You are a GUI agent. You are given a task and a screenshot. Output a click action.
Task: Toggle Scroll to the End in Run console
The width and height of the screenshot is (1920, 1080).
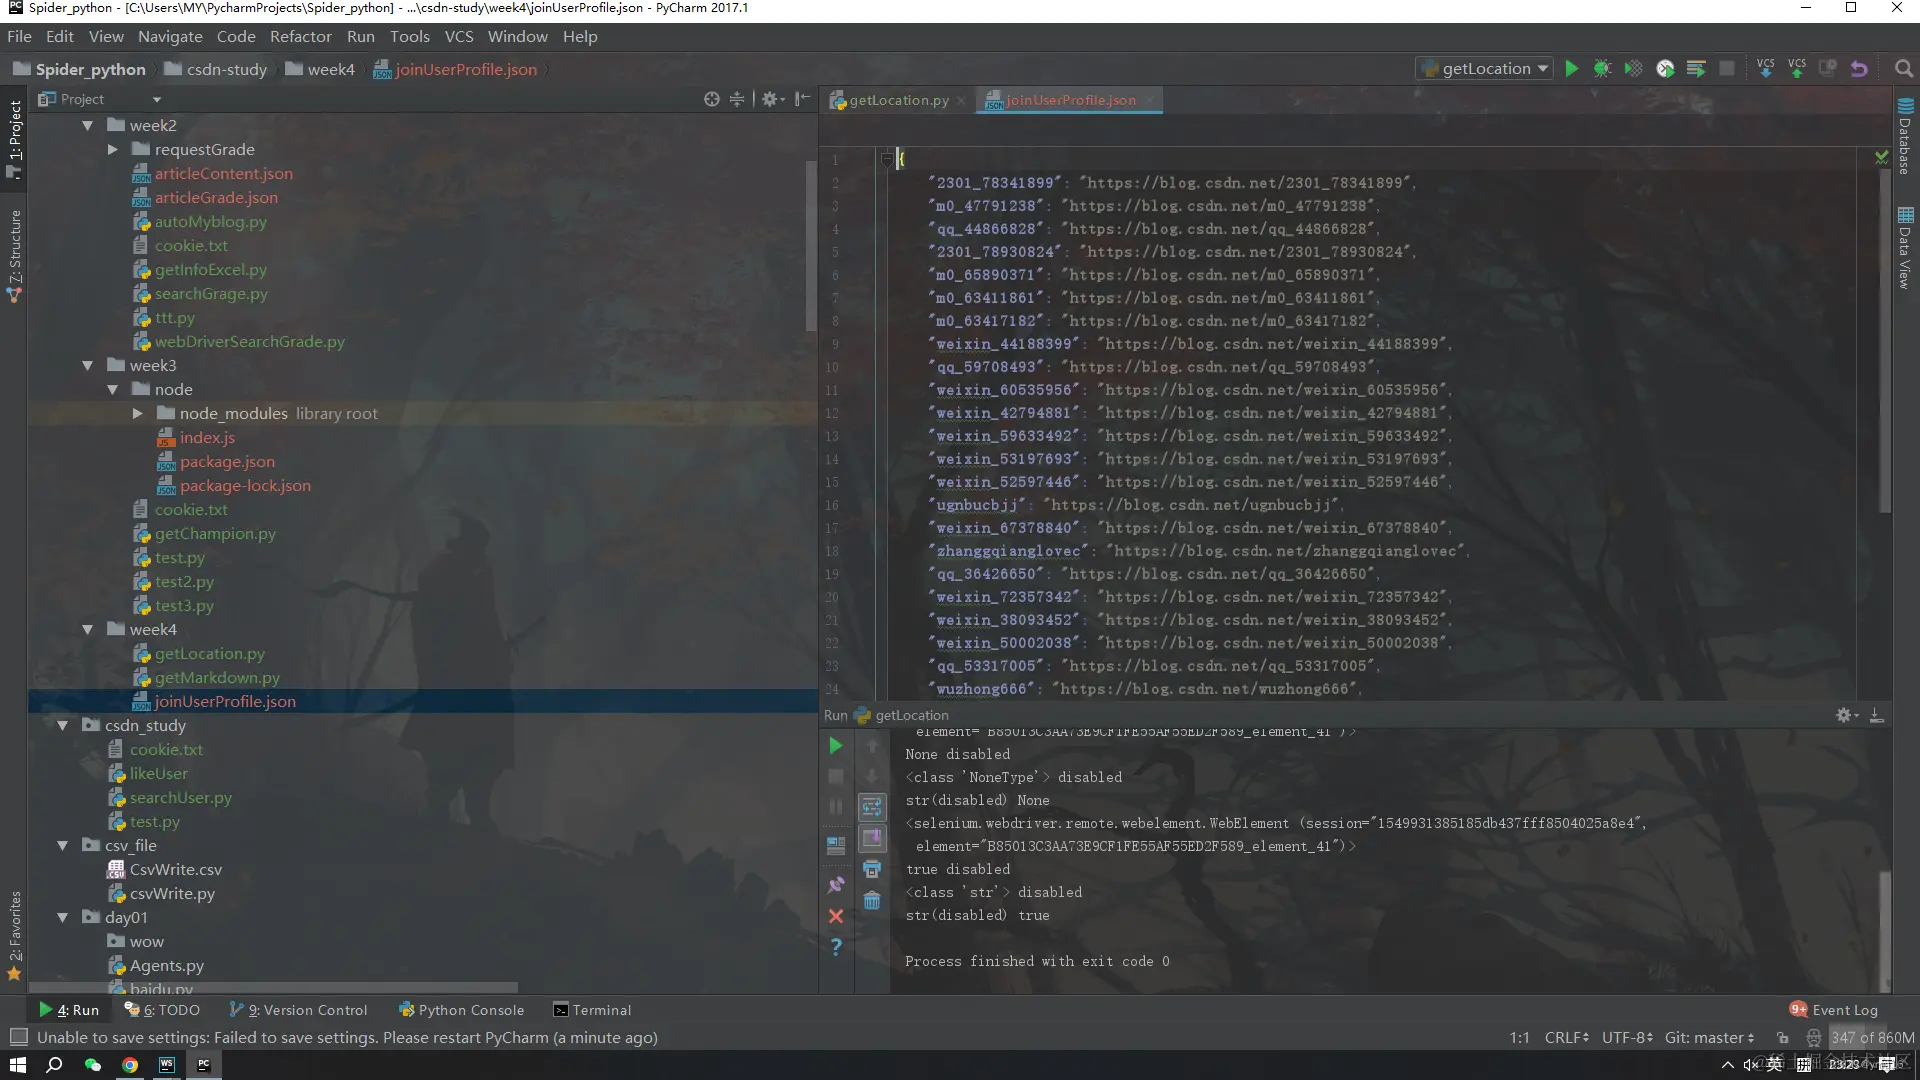pyautogui.click(x=872, y=838)
